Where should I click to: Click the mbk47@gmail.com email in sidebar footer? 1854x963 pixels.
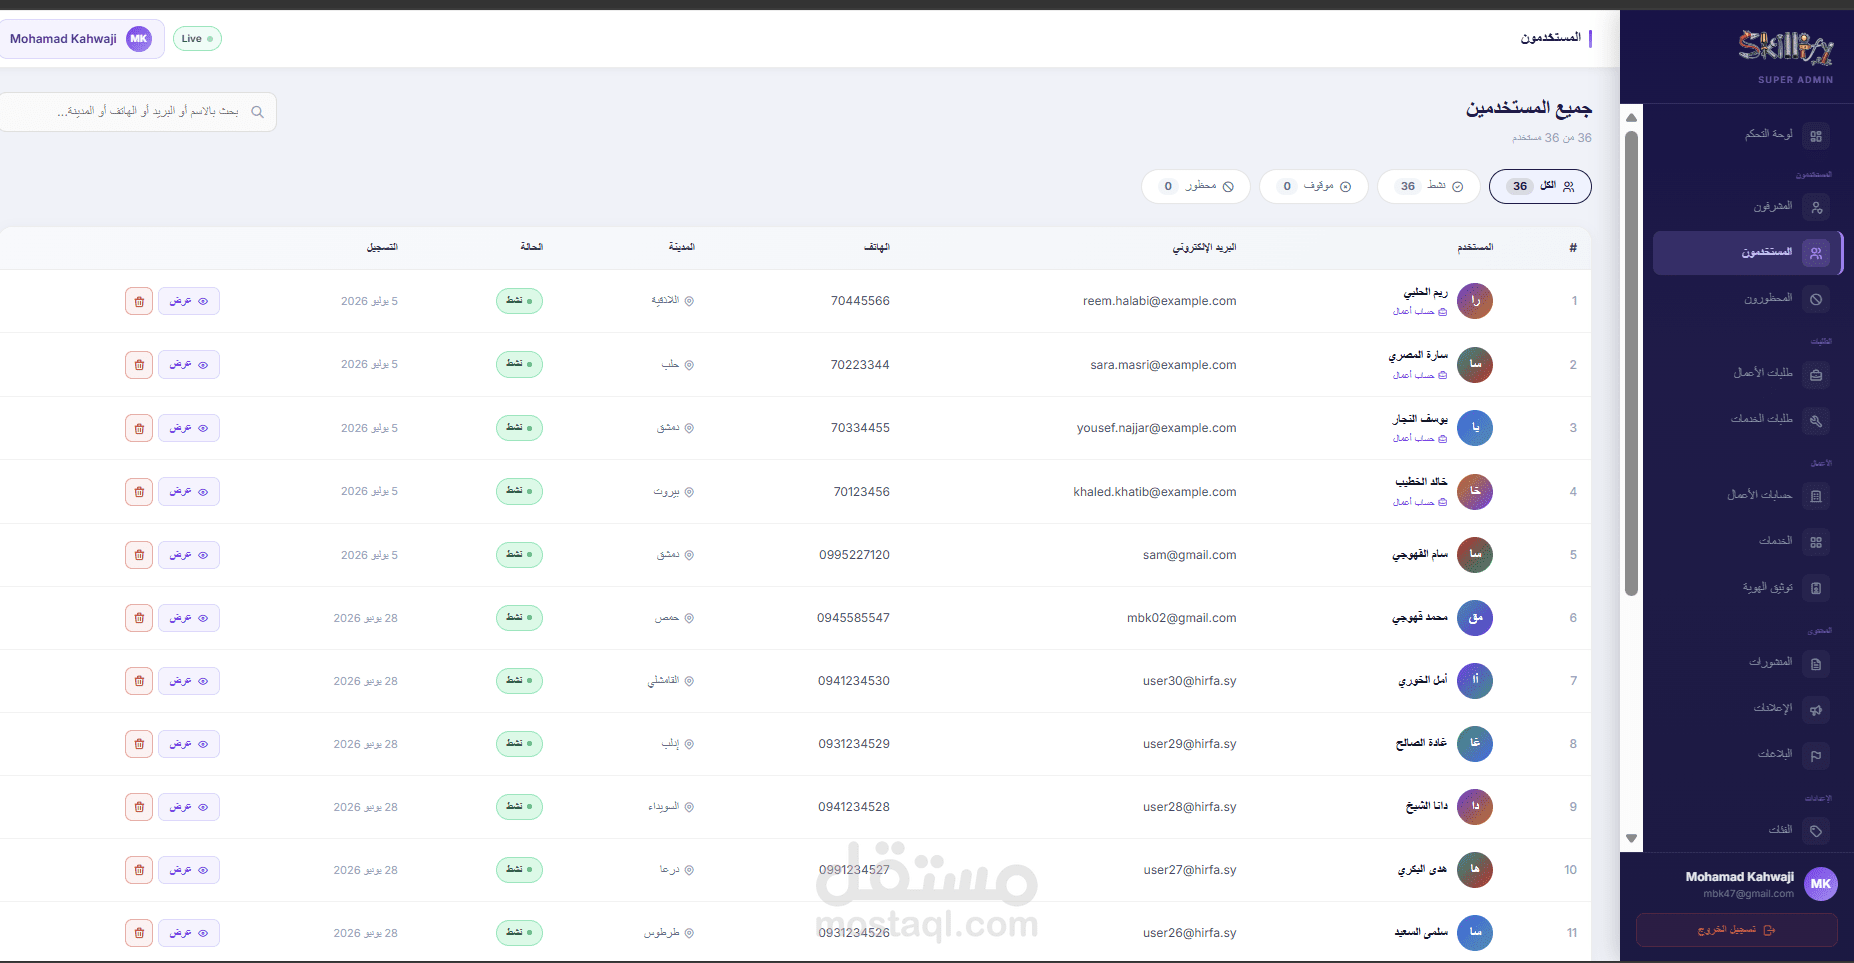point(1749,894)
